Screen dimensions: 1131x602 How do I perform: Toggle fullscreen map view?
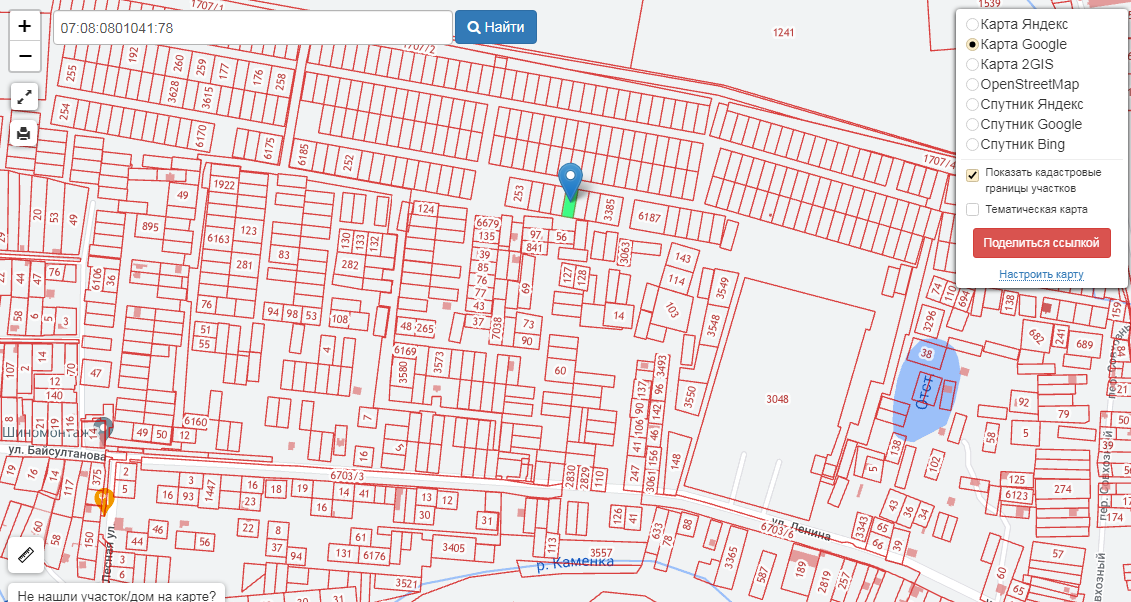(x=24, y=96)
